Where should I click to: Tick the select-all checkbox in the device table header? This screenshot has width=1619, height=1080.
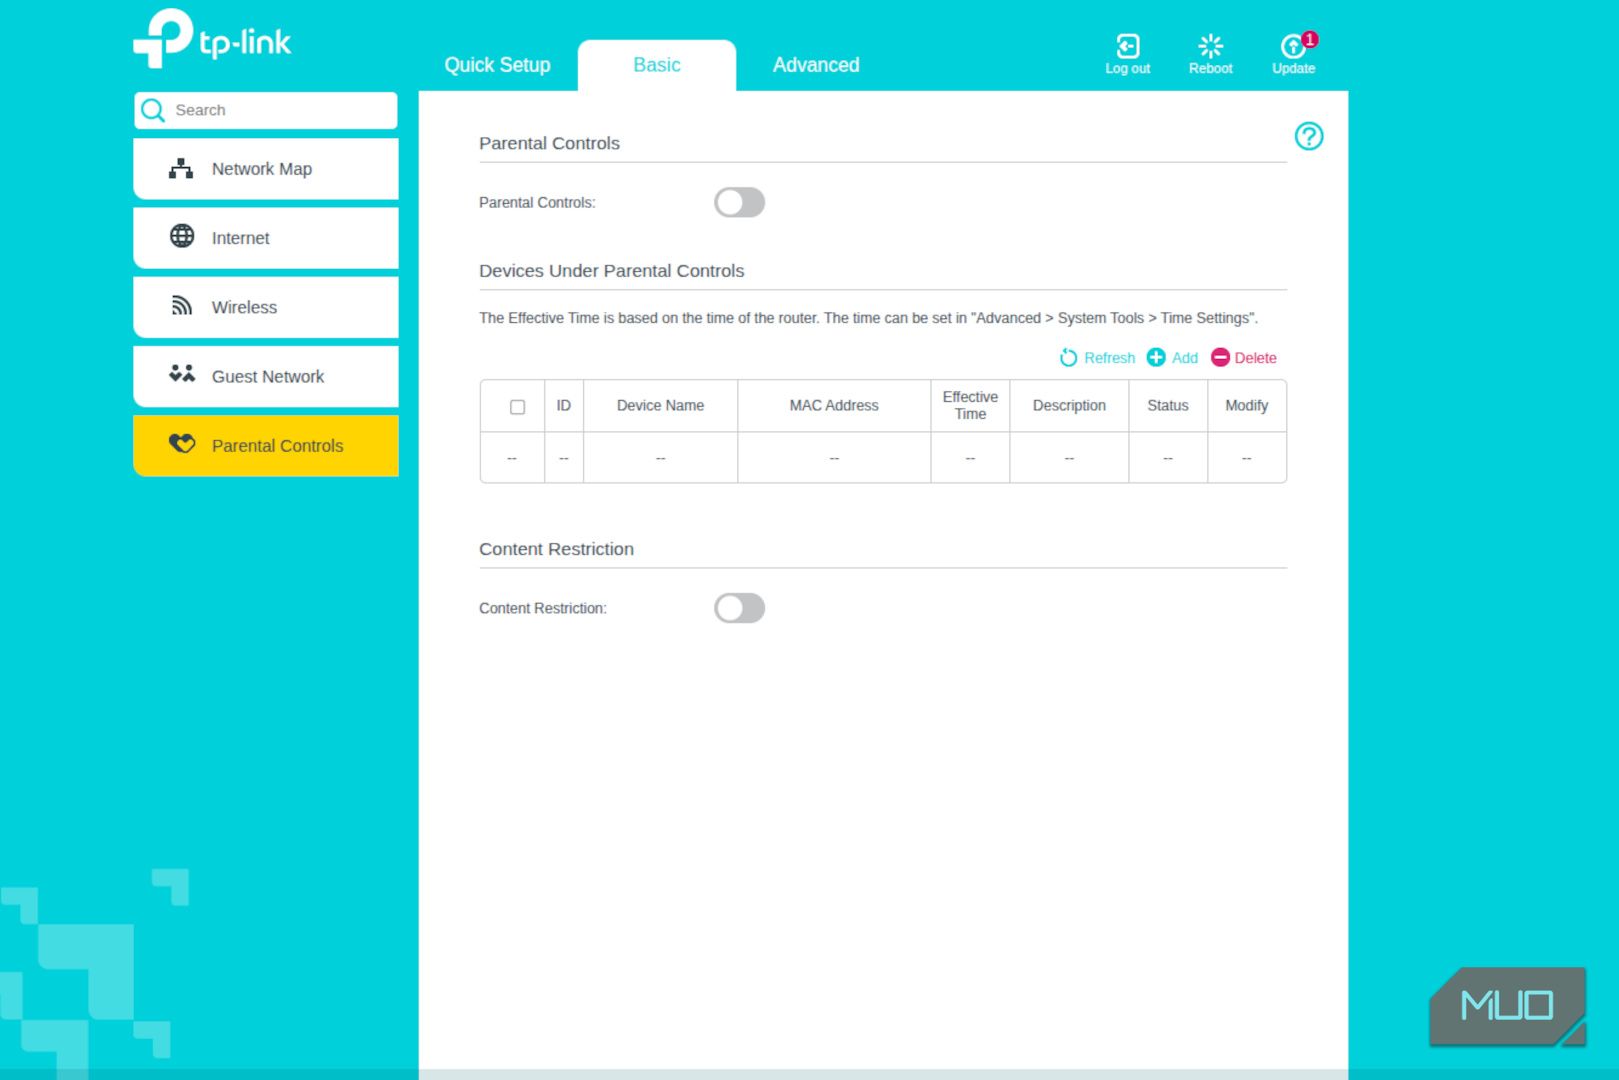coord(517,407)
